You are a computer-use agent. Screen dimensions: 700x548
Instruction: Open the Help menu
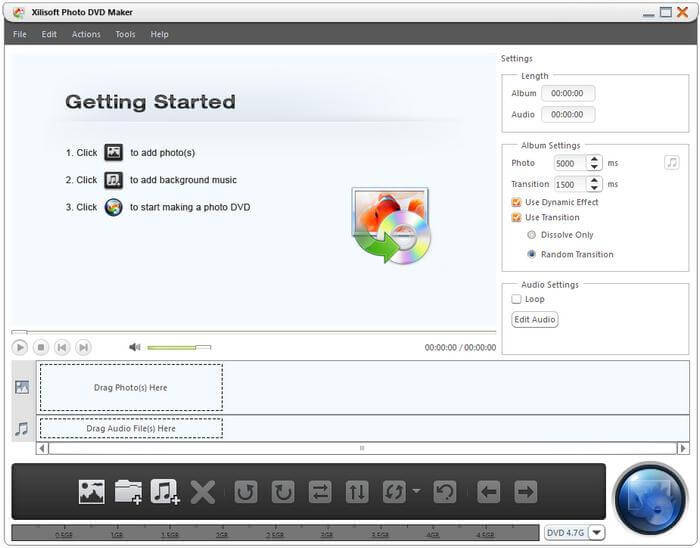click(x=159, y=34)
